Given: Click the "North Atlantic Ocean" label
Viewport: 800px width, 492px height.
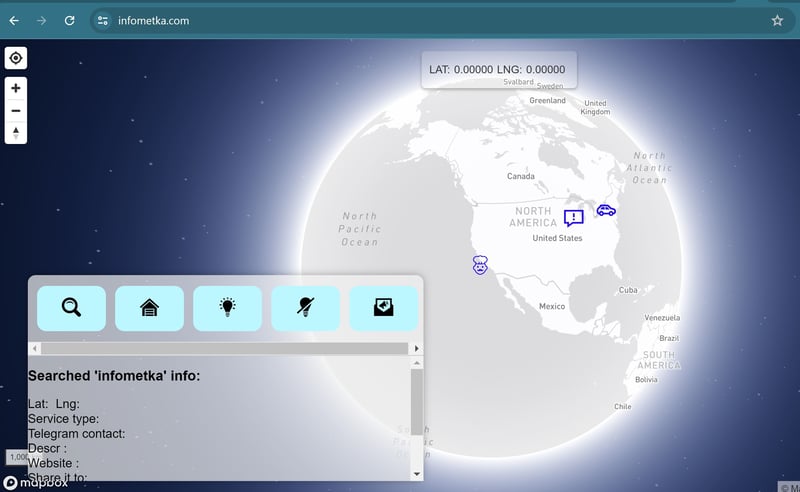Looking at the screenshot, I should click(649, 168).
